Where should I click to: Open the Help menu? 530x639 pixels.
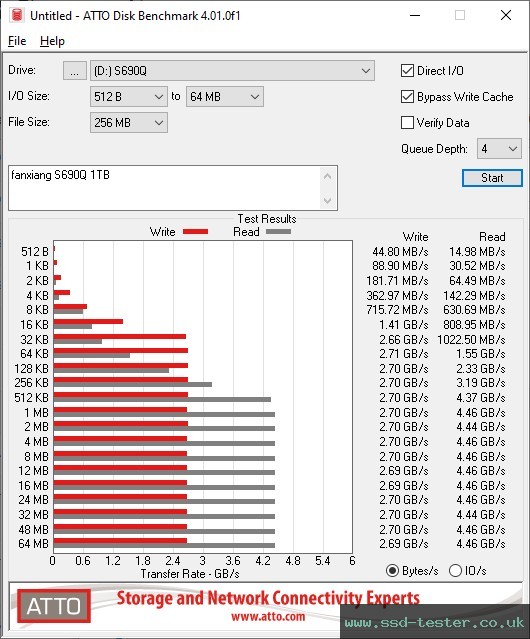pyautogui.click(x=52, y=41)
